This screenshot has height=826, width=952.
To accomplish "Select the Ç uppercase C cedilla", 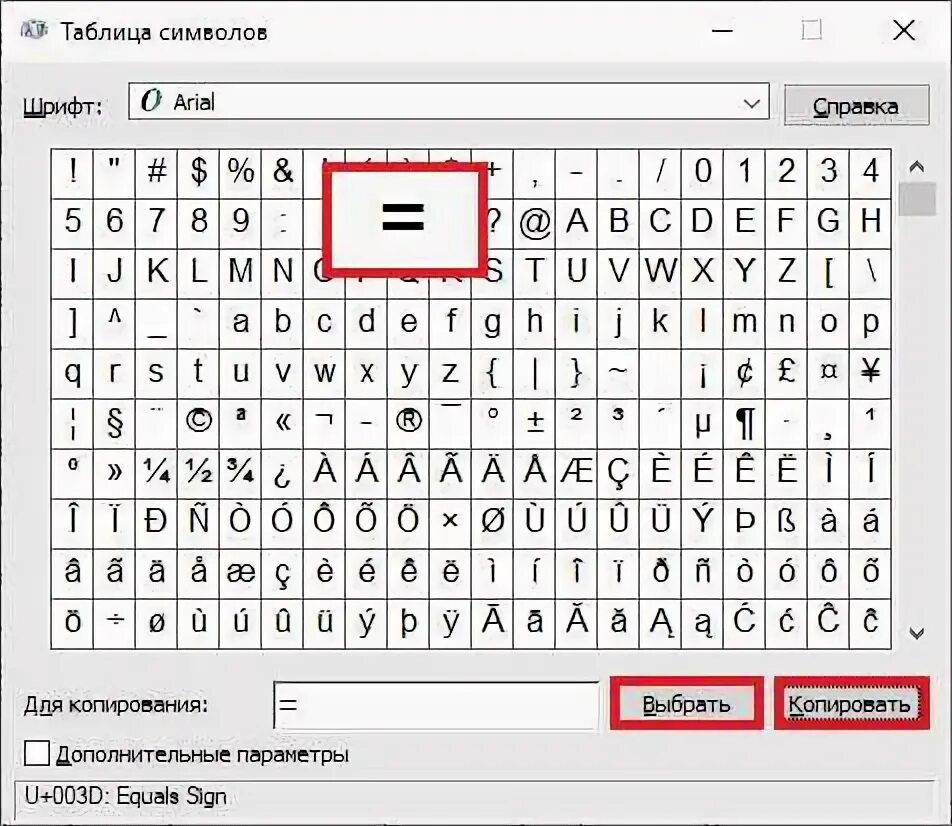I will coord(618,474).
